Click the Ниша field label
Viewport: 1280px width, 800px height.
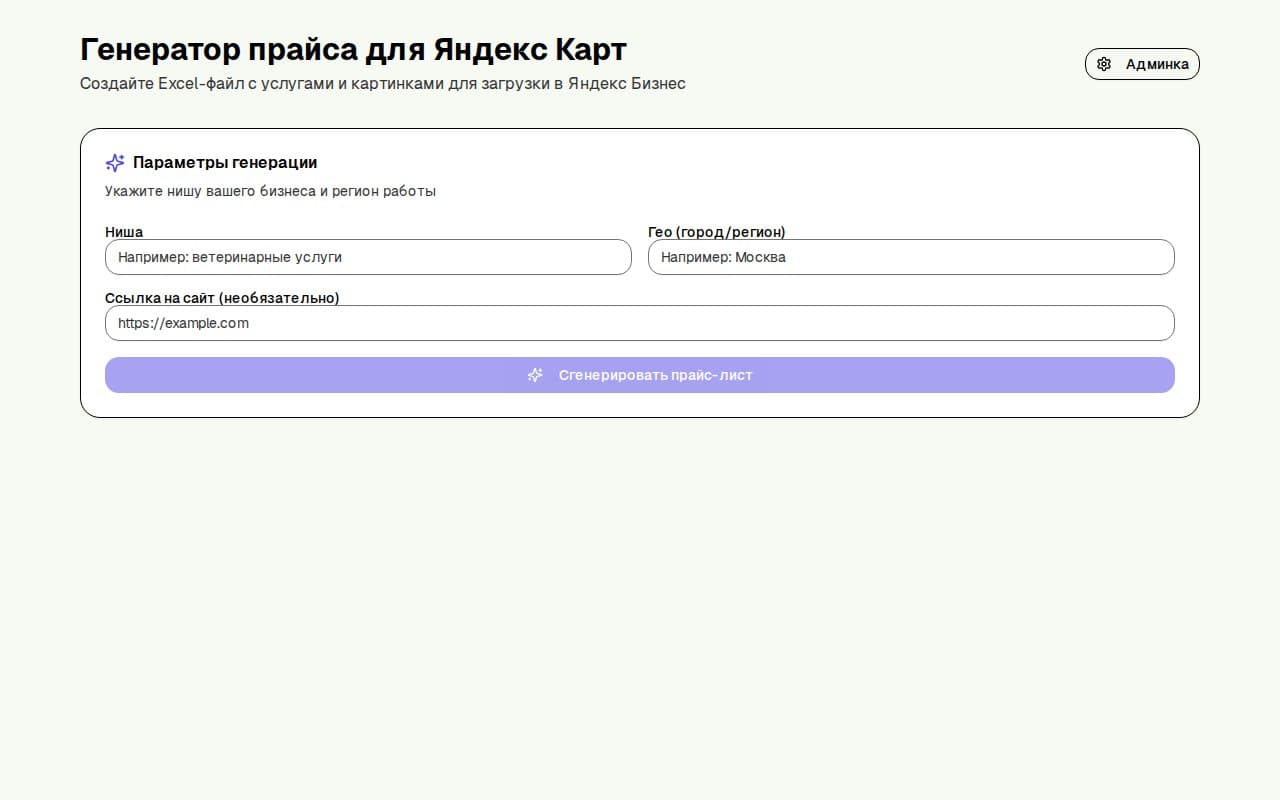[x=124, y=232]
